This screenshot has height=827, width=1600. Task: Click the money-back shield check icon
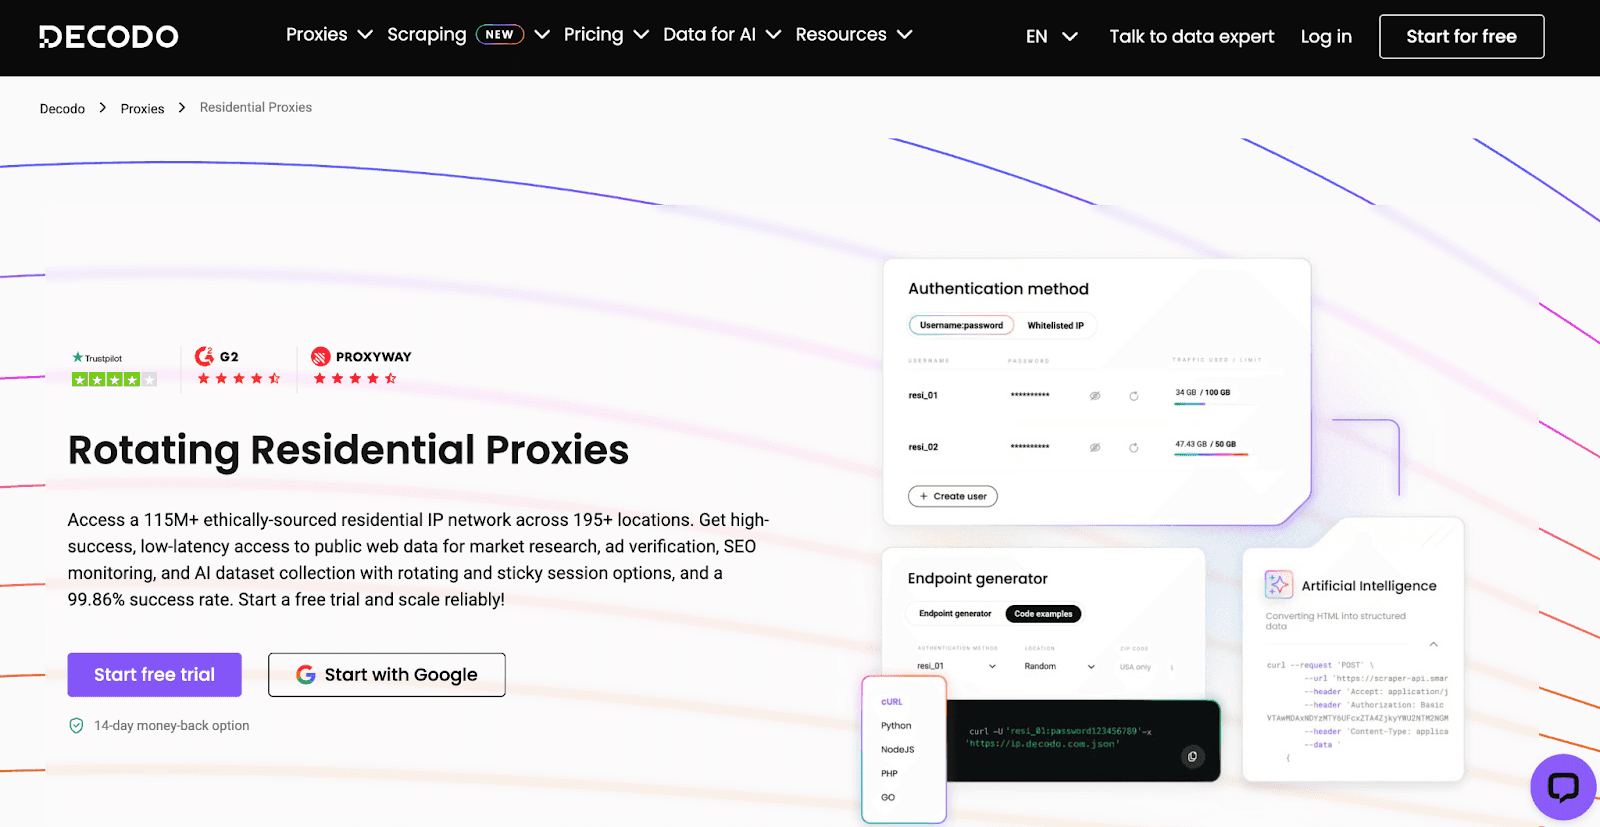(x=76, y=726)
